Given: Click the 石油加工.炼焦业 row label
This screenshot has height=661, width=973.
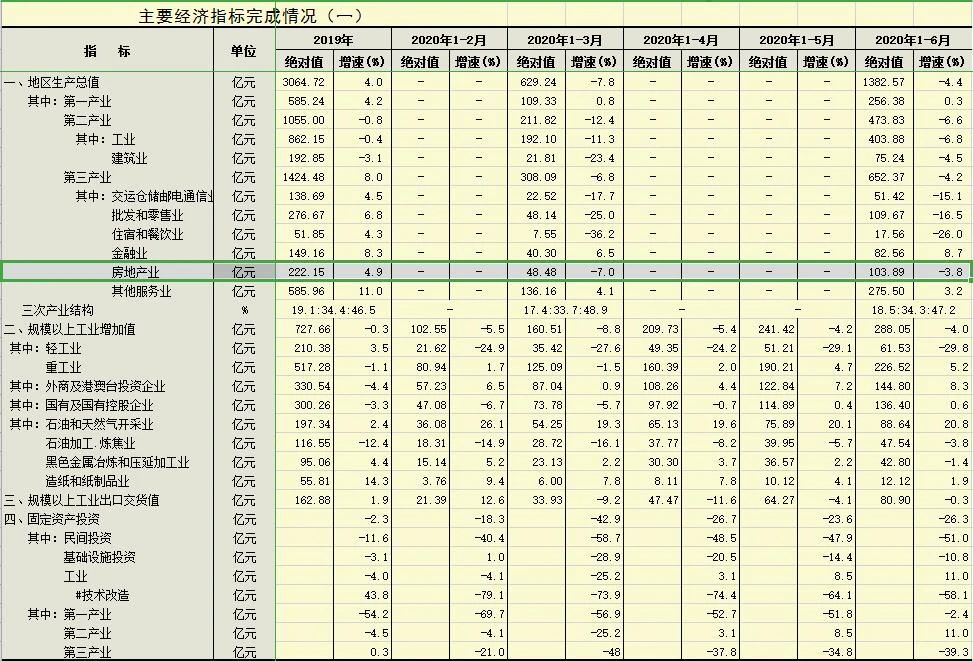Looking at the screenshot, I should 90,444.
